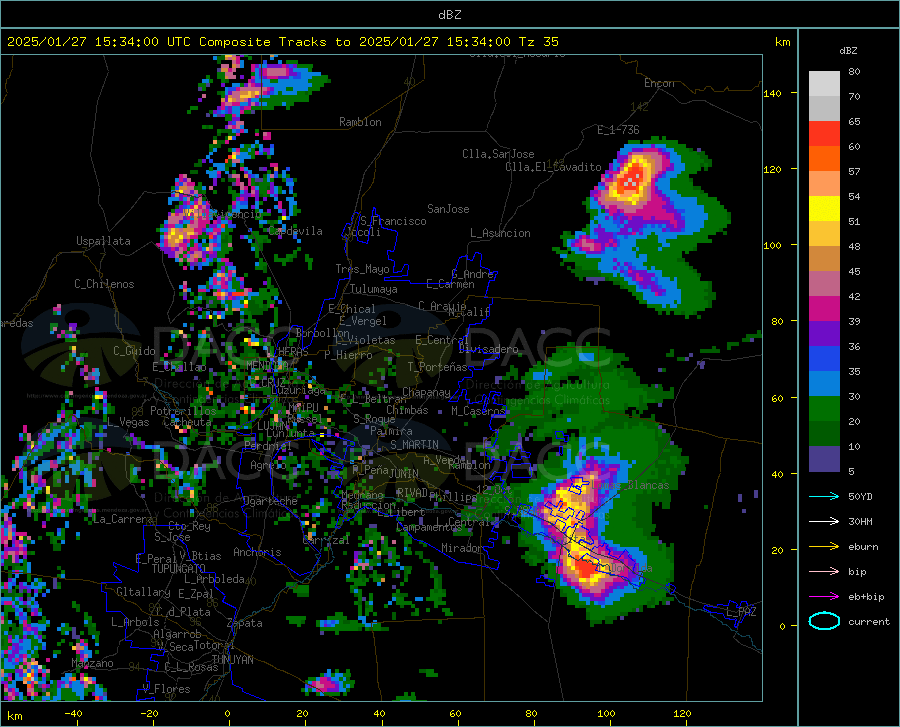
Task: Click the eb+bip magenta arrow legend icon
Action: pos(824,597)
